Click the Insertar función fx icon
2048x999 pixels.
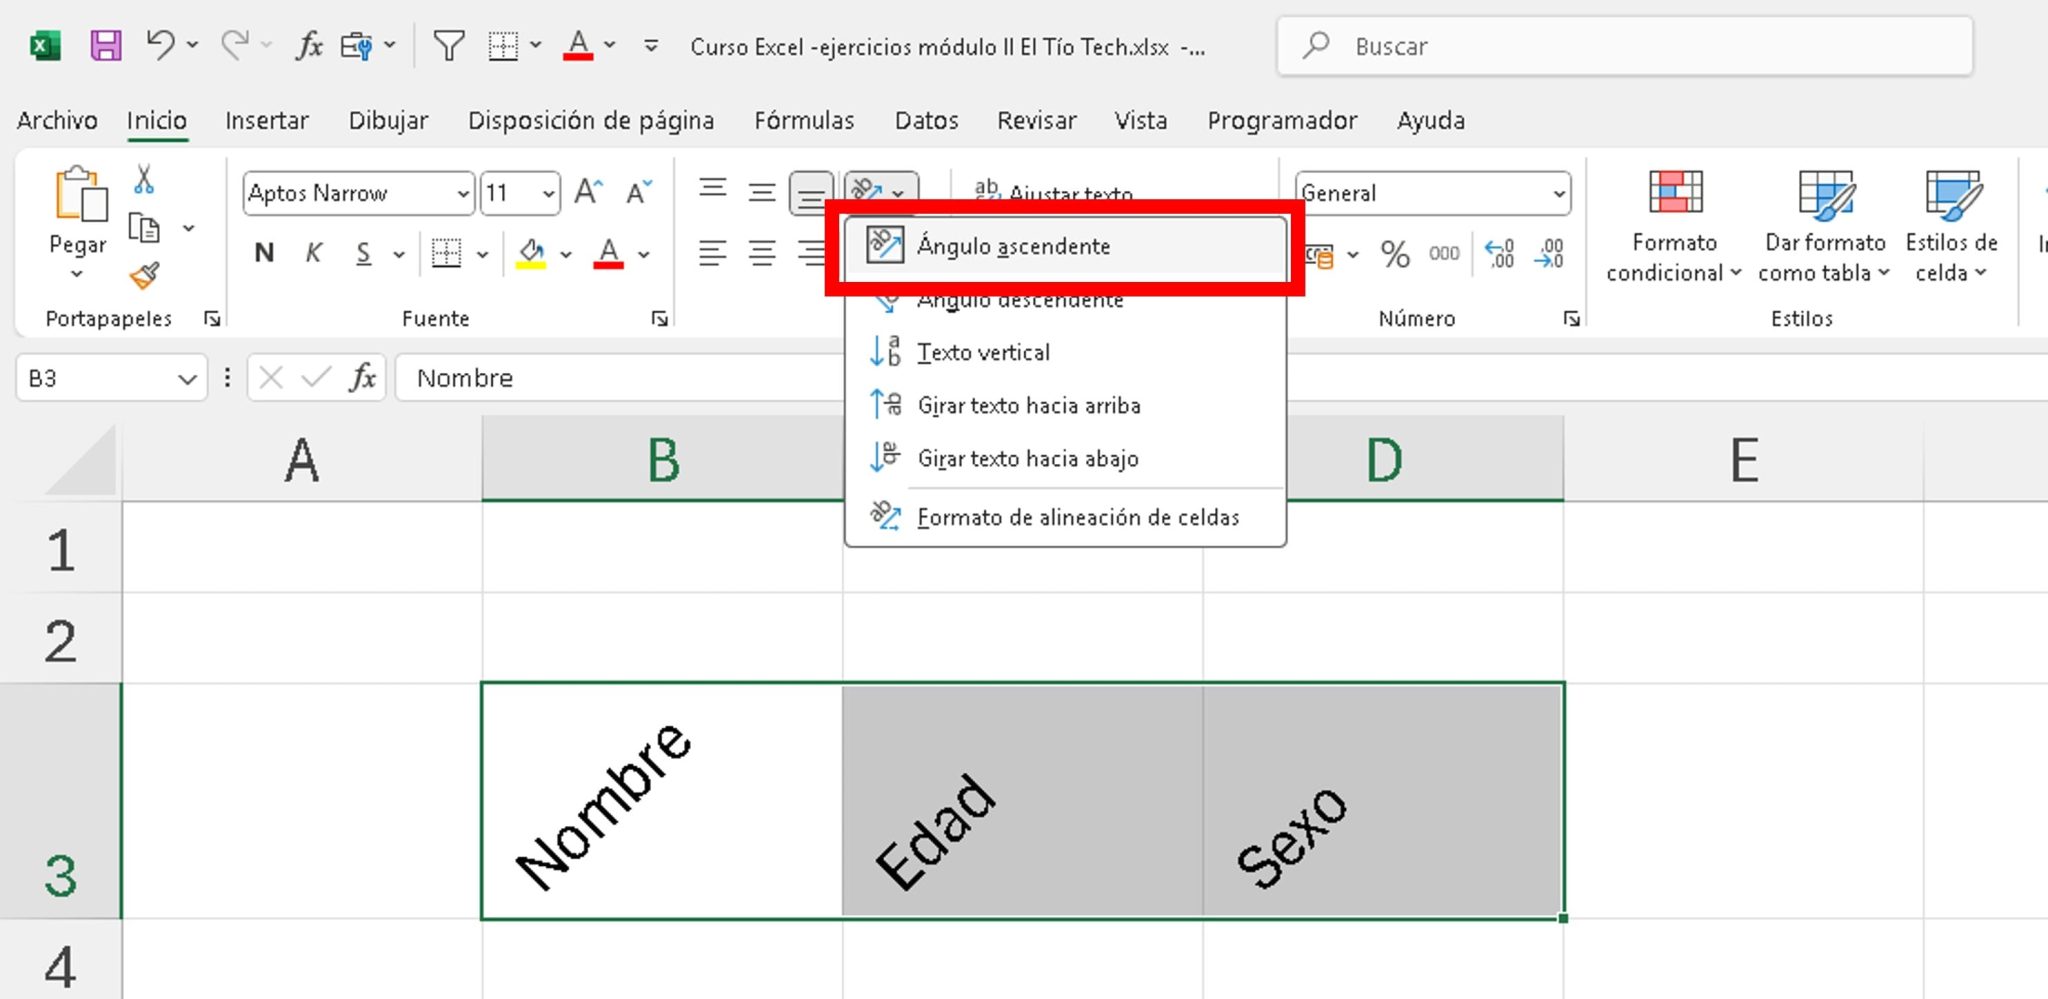(x=308, y=45)
